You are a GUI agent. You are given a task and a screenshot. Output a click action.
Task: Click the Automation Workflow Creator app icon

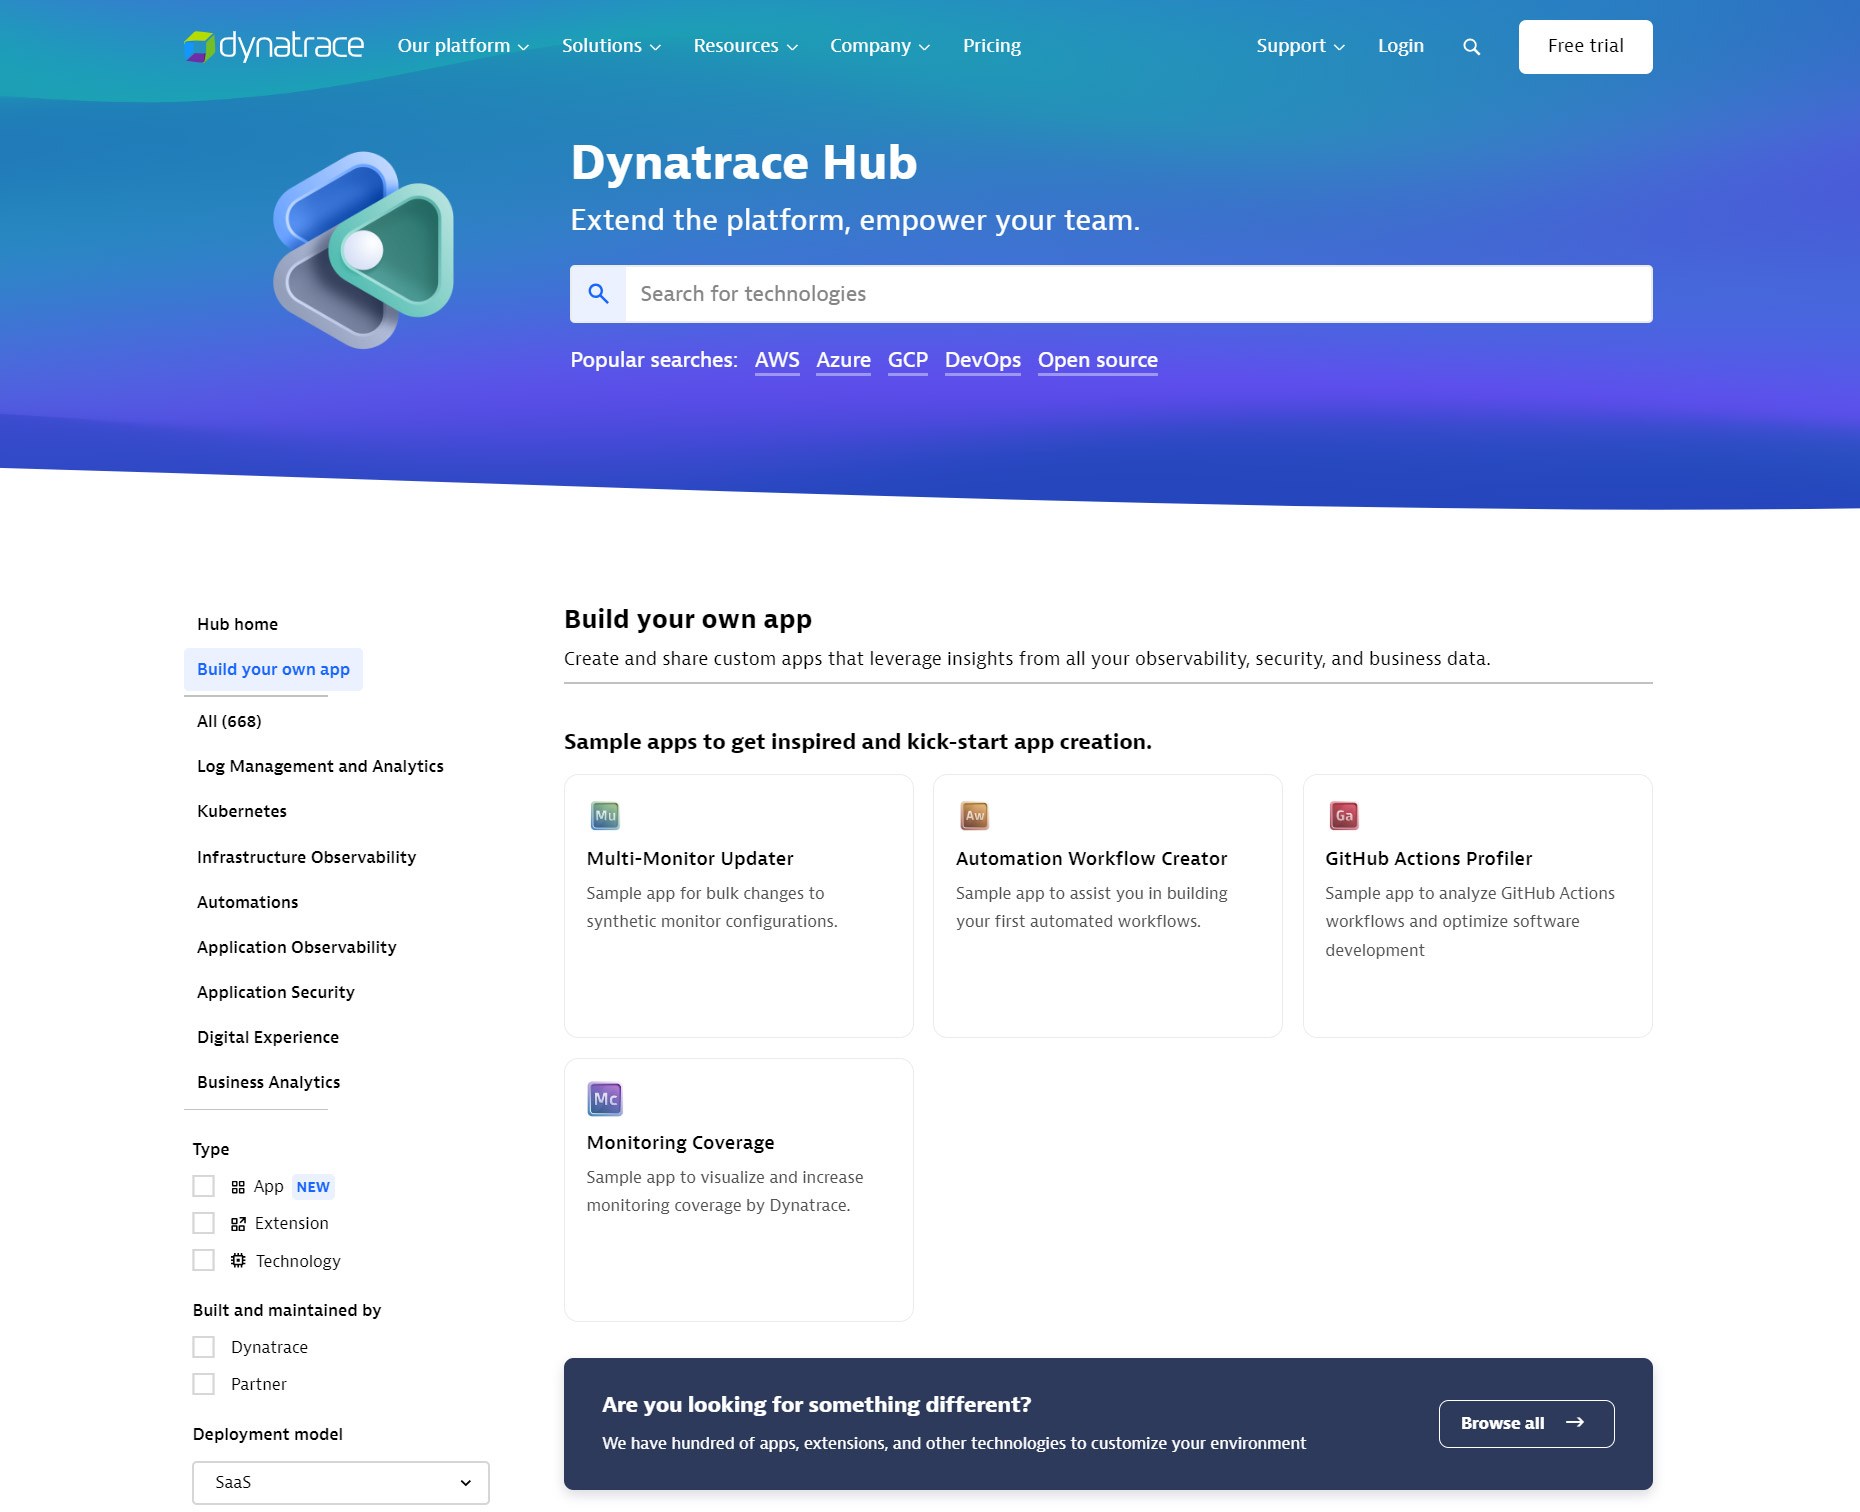[974, 815]
